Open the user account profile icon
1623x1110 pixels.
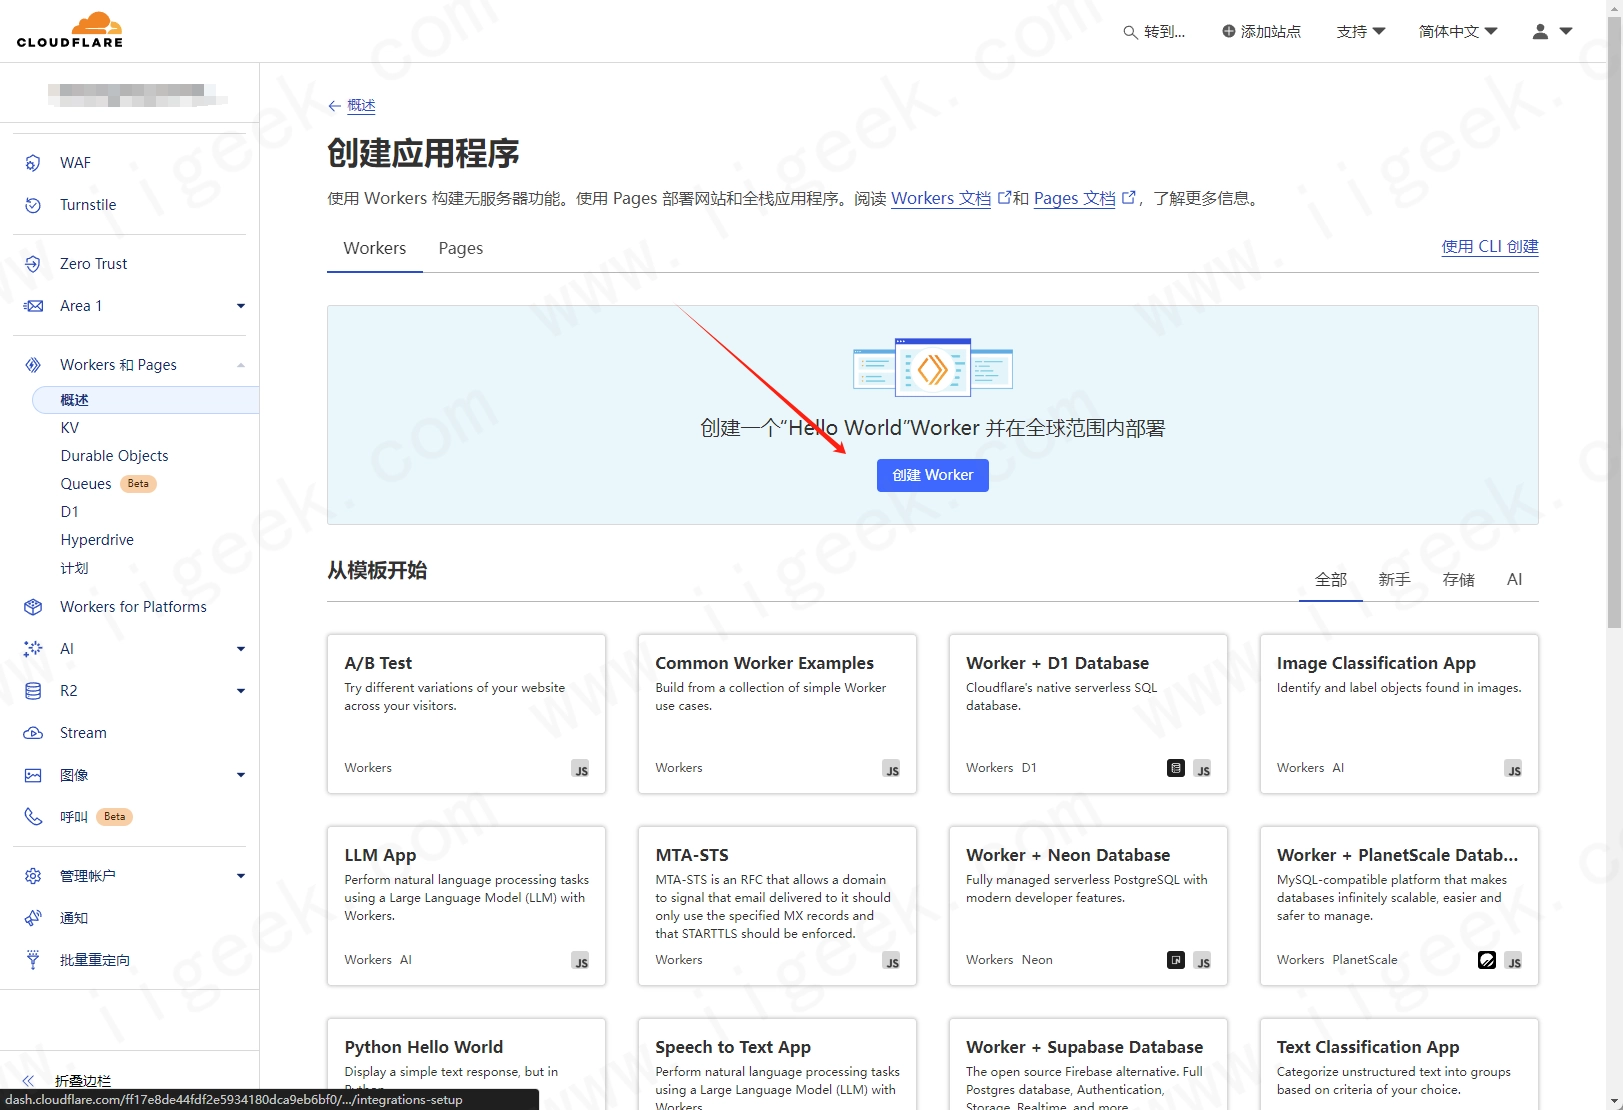1540,31
